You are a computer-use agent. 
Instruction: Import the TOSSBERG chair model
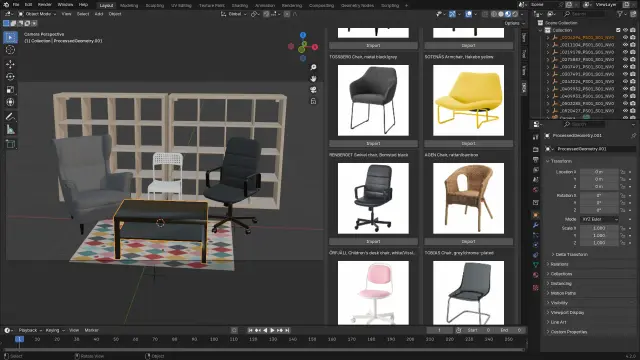tap(373, 144)
